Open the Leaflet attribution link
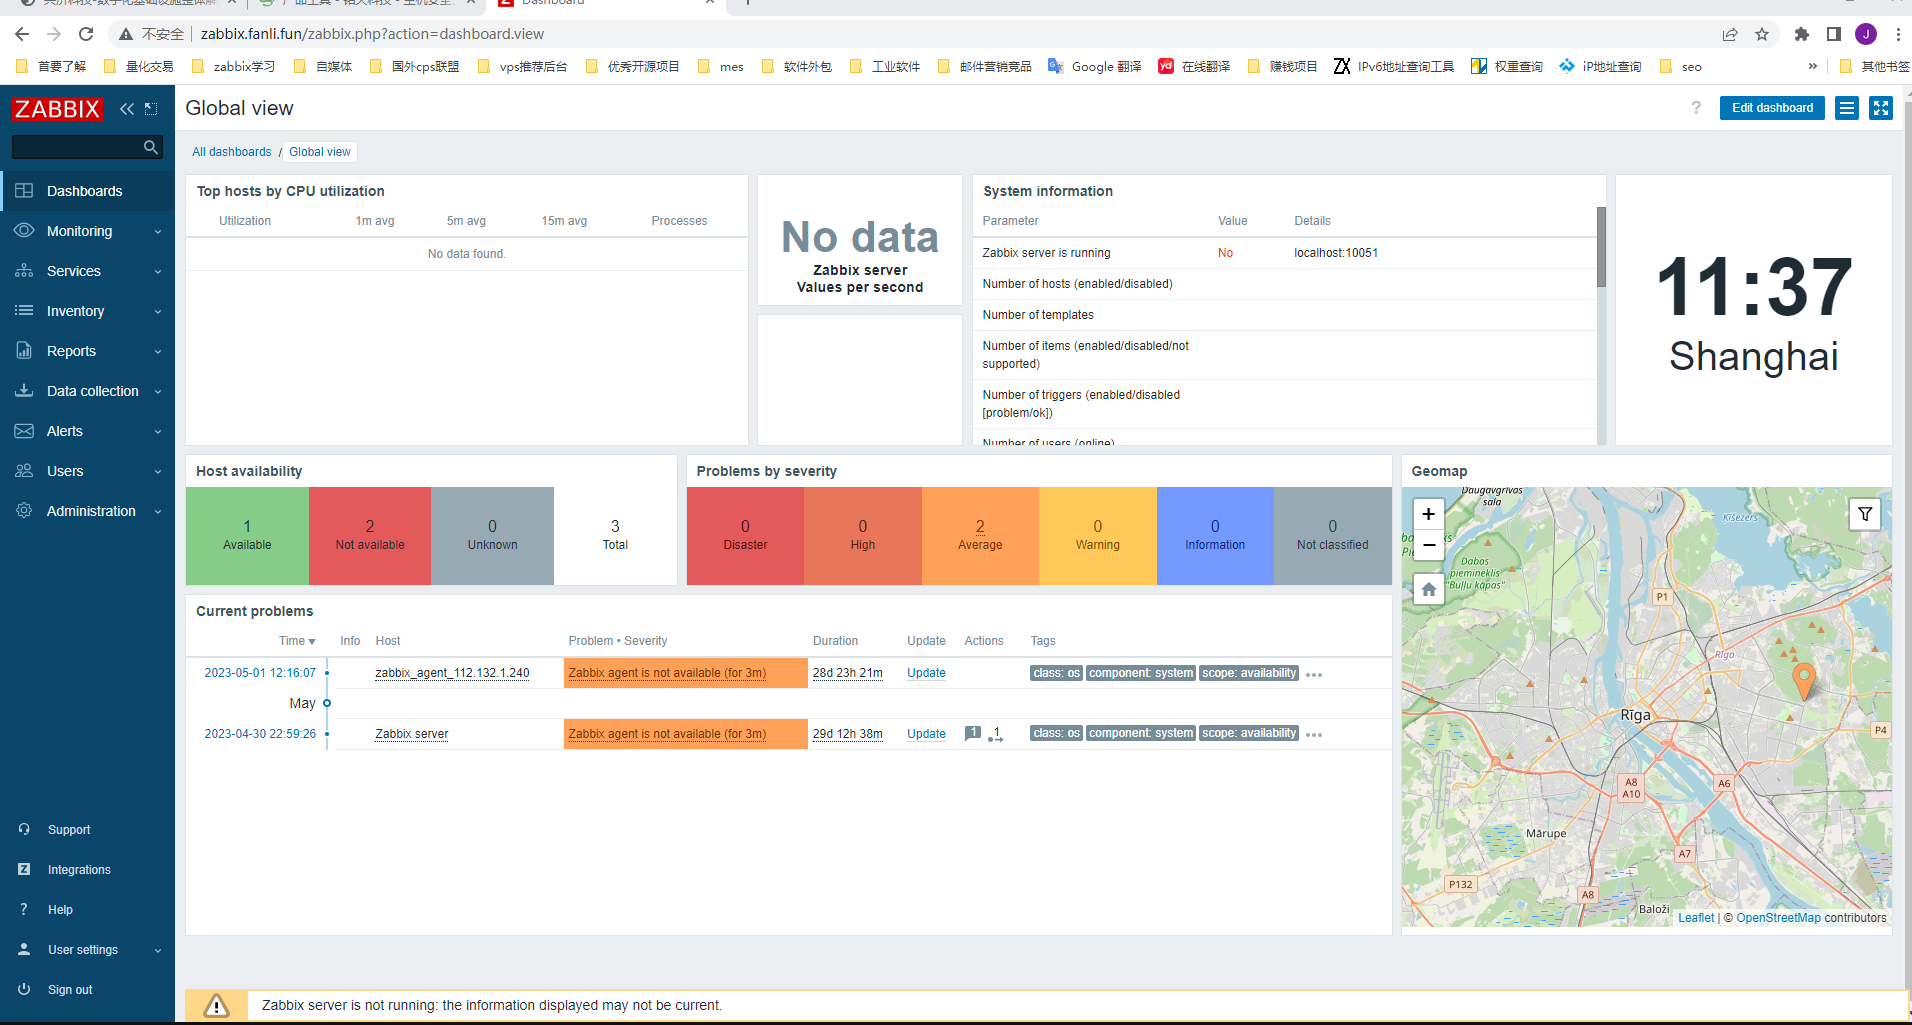The image size is (1912, 1025). (x=1696, y=918)
